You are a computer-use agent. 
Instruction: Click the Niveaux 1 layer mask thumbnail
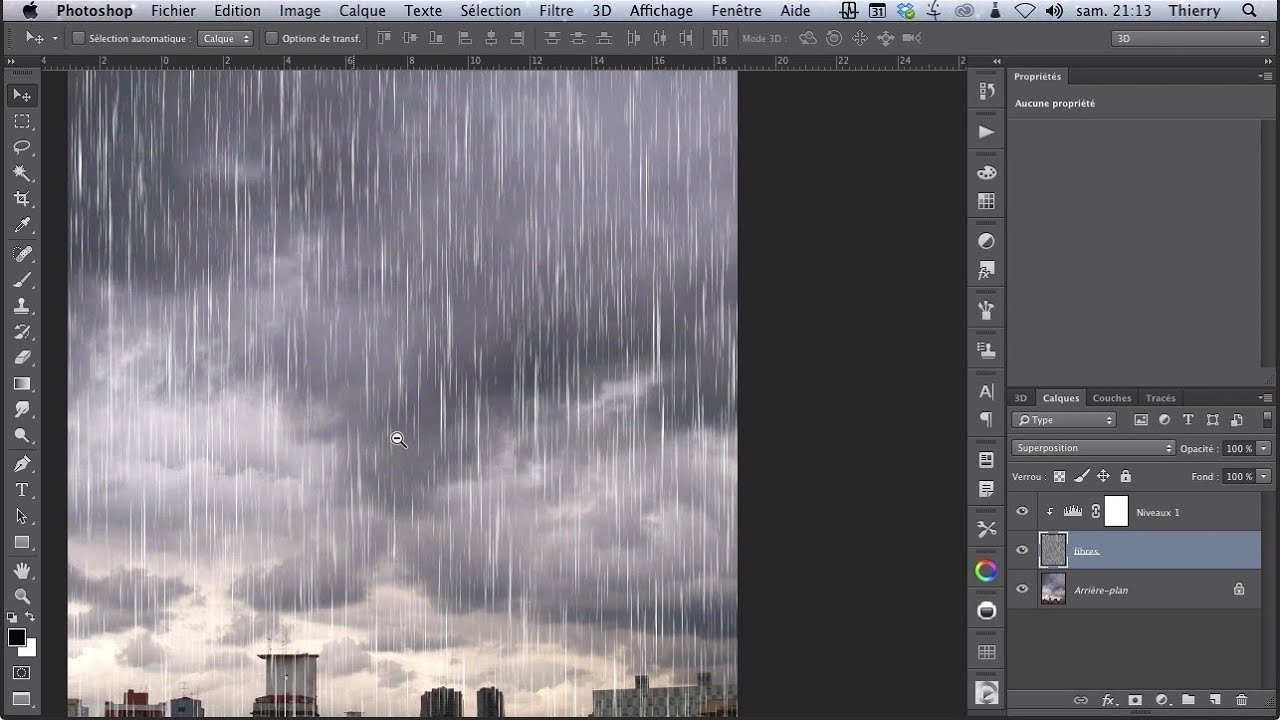[x=1116, y=512]
